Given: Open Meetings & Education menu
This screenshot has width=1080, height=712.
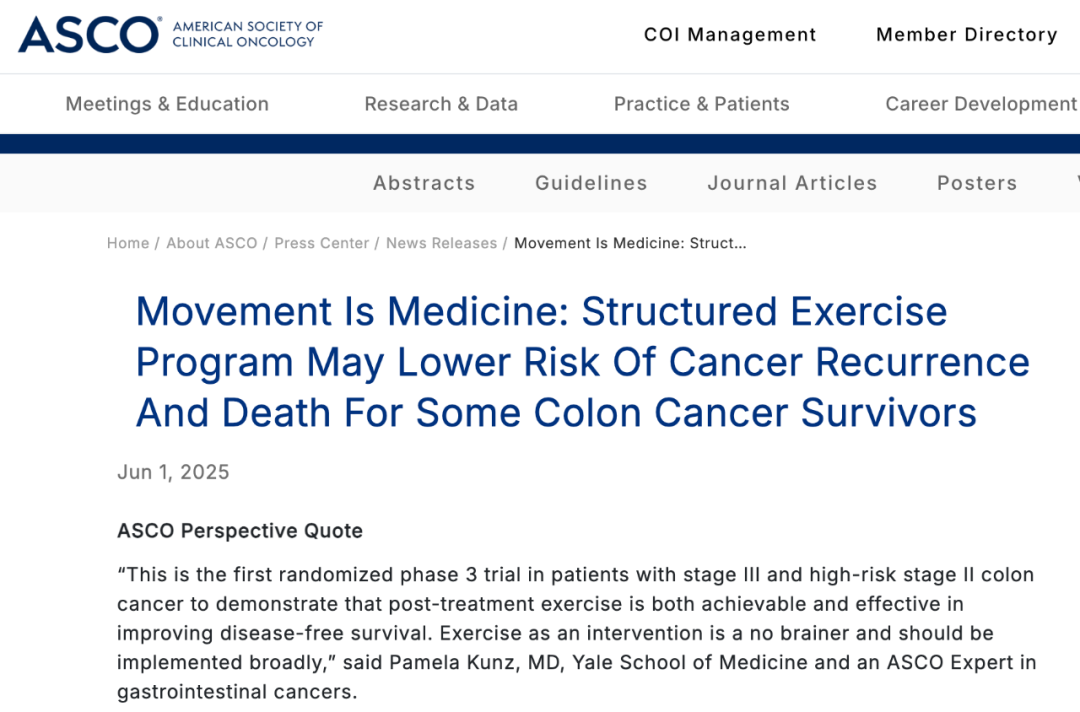Looking at the screenshot, I should [x=167, y=104].
